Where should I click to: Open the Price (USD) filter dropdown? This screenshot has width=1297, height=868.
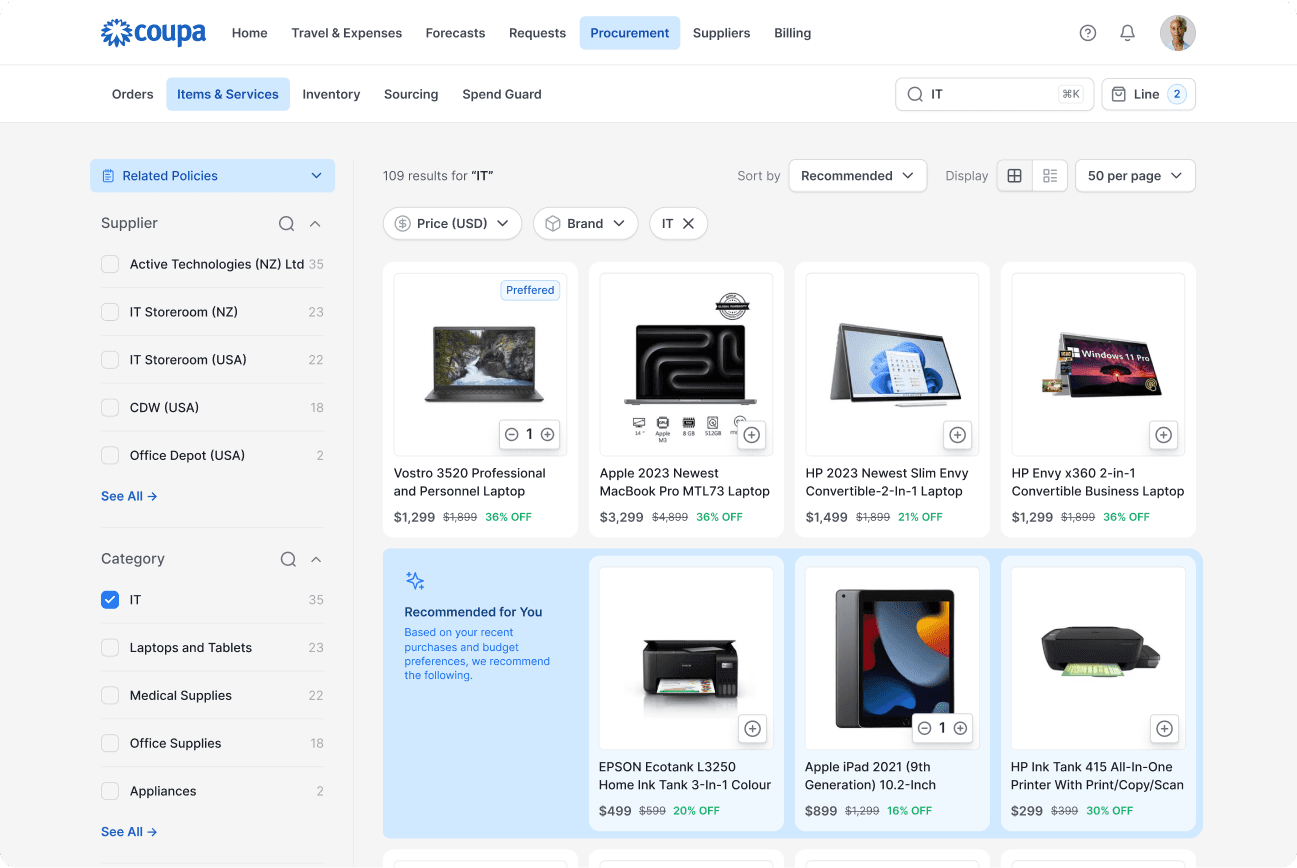[452, 224]
